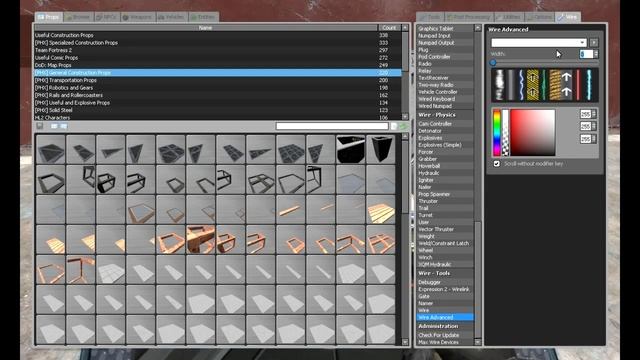The image size is (640, 360).
Task: Select [PHX] Solid Steel category
Action: [218, 110]
